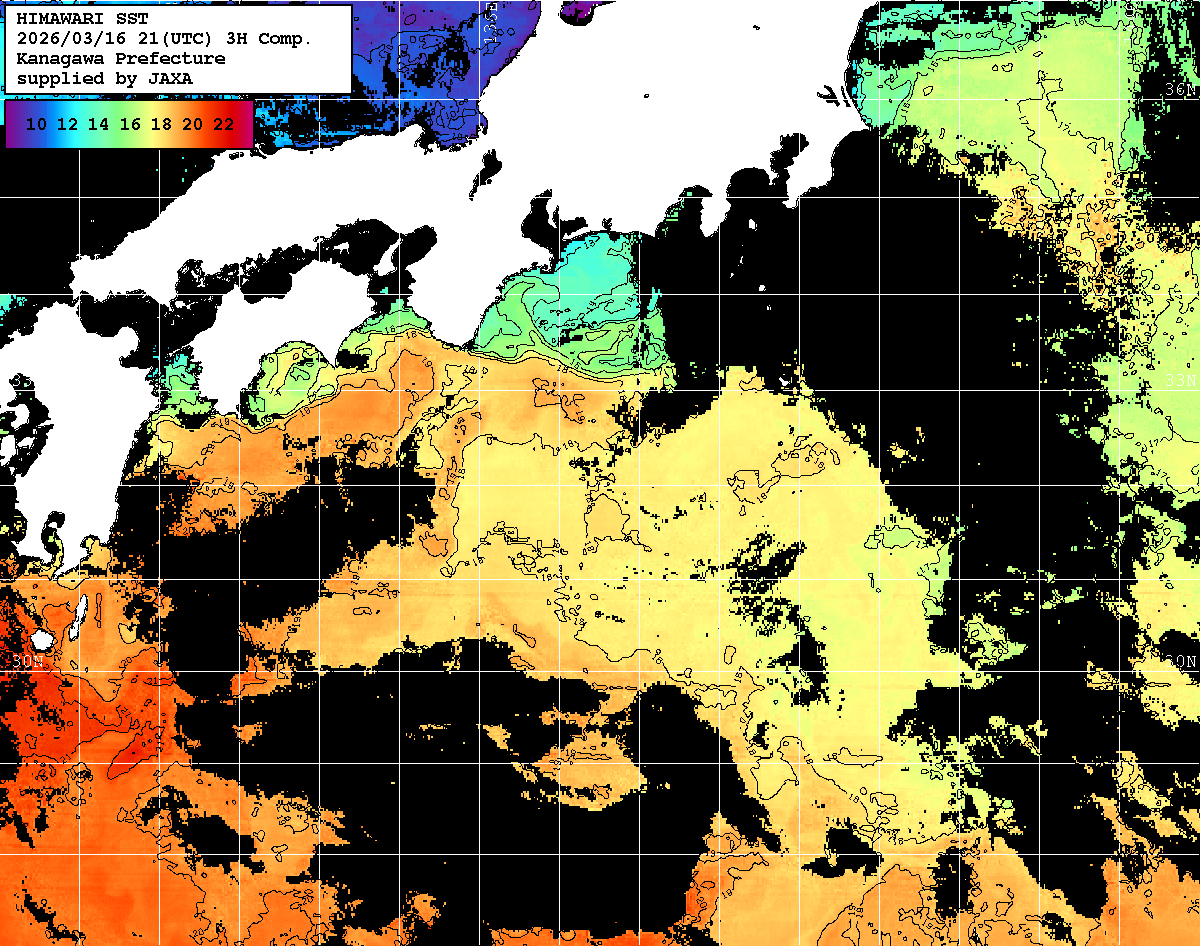
Task: Pick the 12 degree value on color scale
Action: tap(67, 125)
